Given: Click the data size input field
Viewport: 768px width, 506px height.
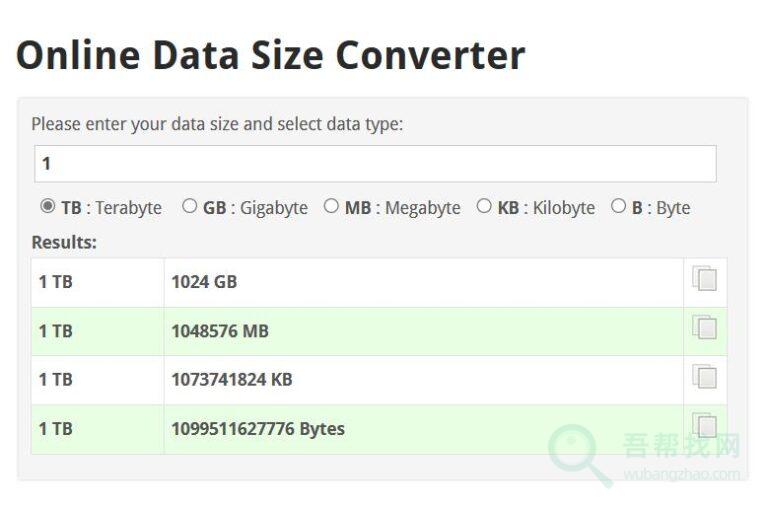Looking at the screenshot, I should 375,164.
